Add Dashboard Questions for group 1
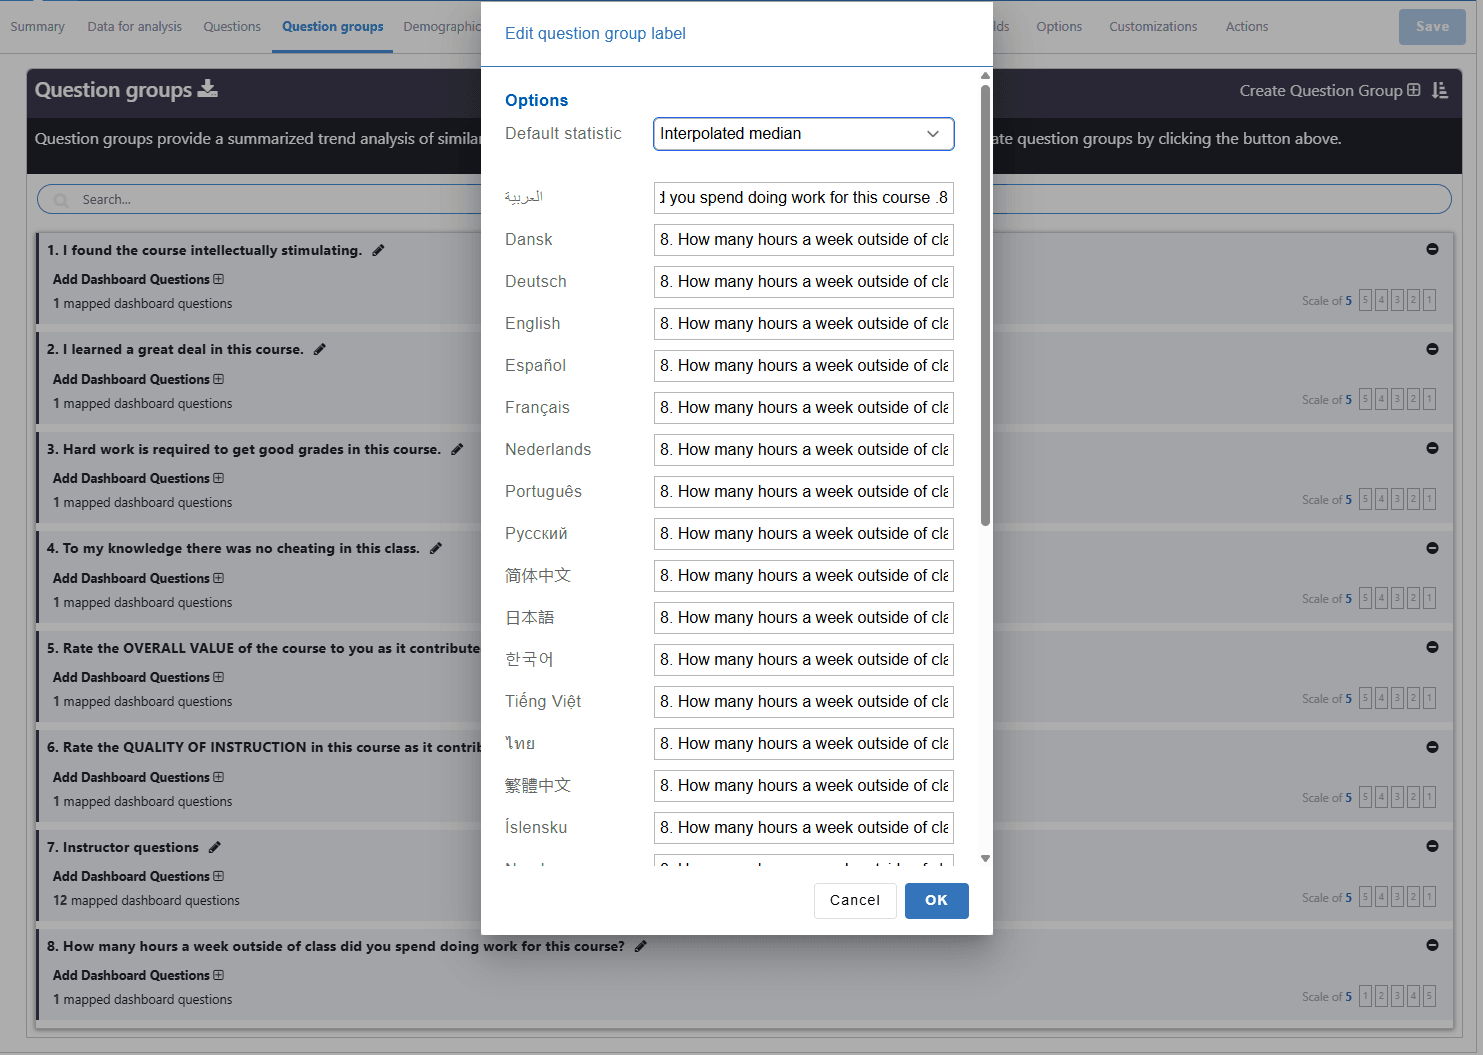Viewport: 1483px width, 1055px height. pos(138,279)
